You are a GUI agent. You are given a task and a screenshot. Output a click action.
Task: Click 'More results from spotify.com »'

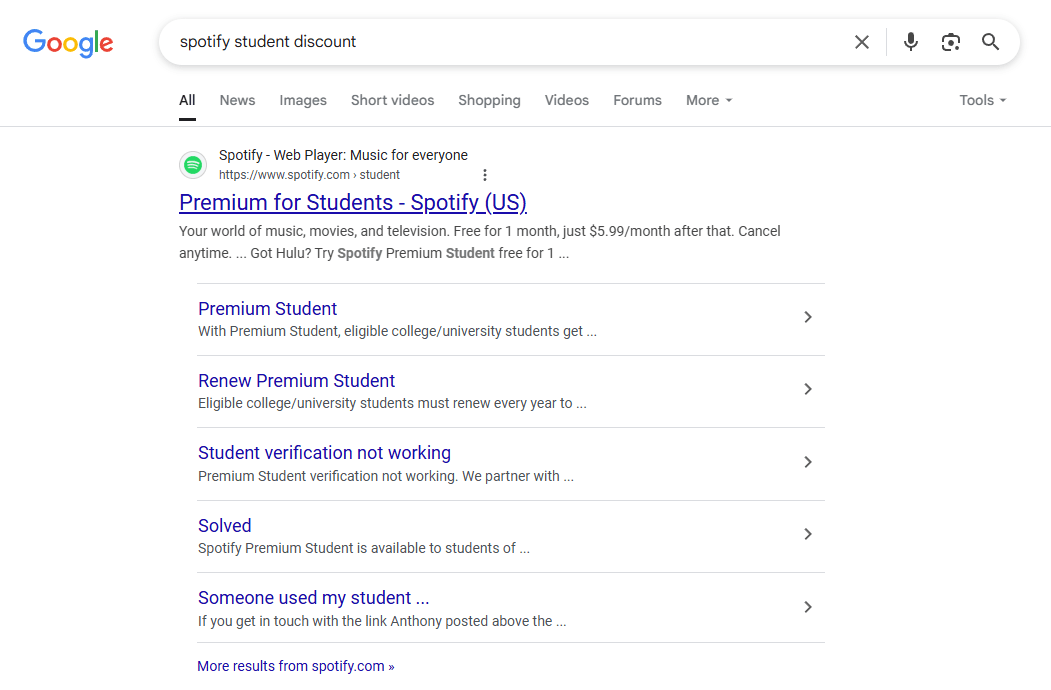tap(296, 667)
